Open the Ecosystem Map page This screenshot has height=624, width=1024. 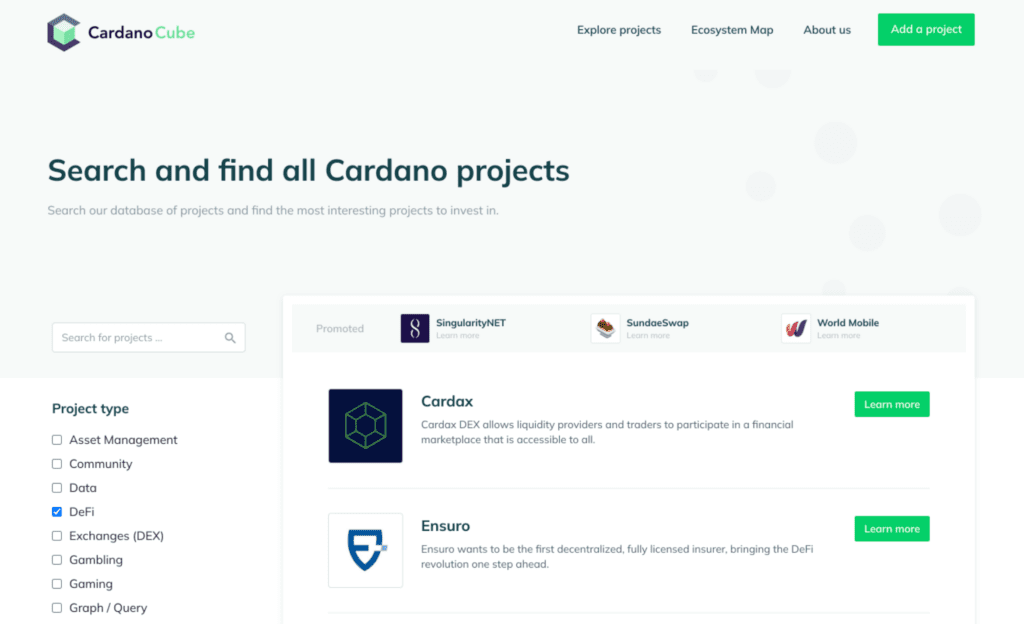[x=732, y=30]
